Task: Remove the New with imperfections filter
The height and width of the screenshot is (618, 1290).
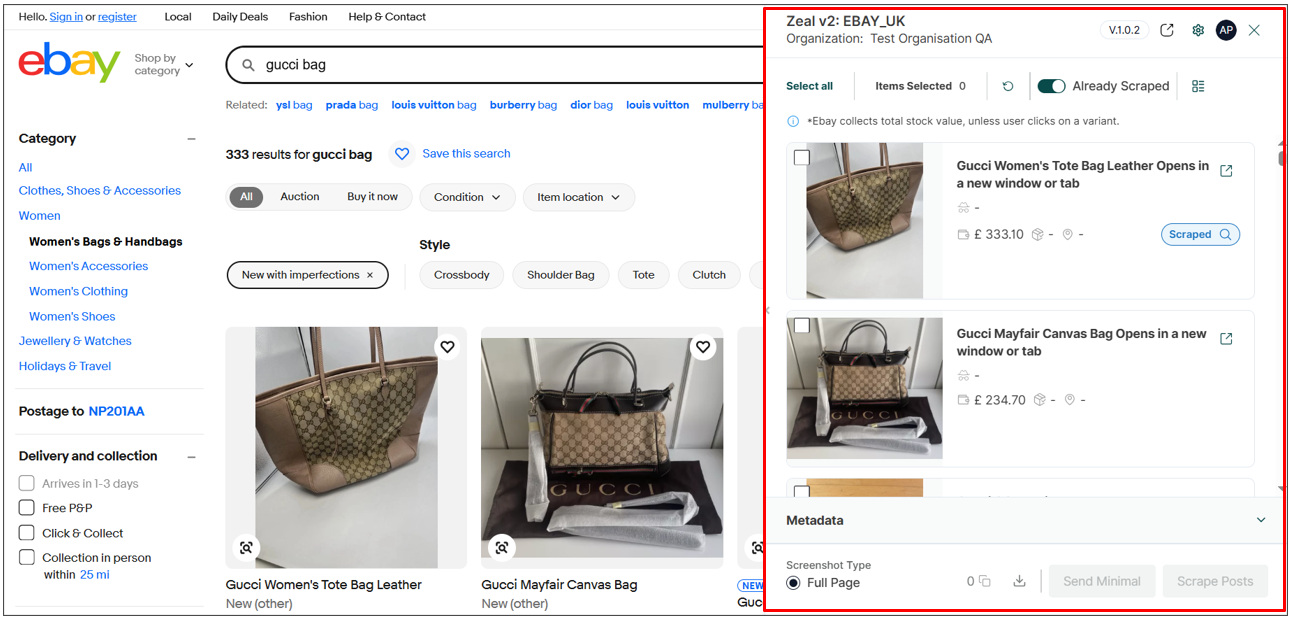Action: point(370,275)
